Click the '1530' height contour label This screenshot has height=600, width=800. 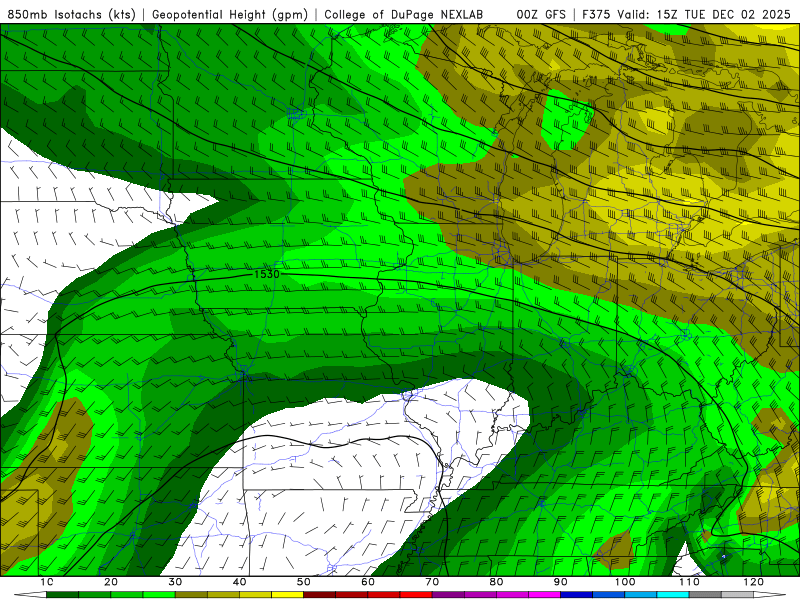[x=267, y=274]
